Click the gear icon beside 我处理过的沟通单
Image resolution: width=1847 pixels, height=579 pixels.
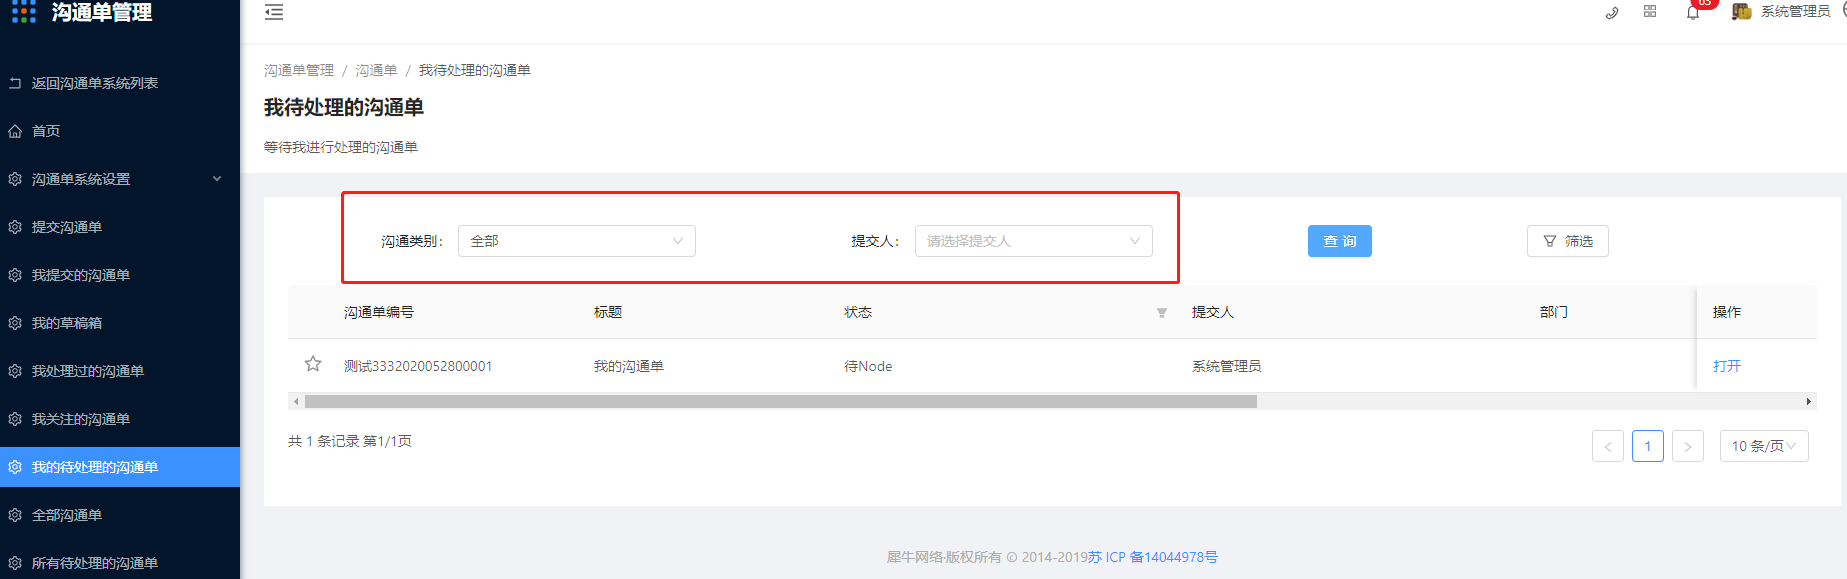(15, 371)
